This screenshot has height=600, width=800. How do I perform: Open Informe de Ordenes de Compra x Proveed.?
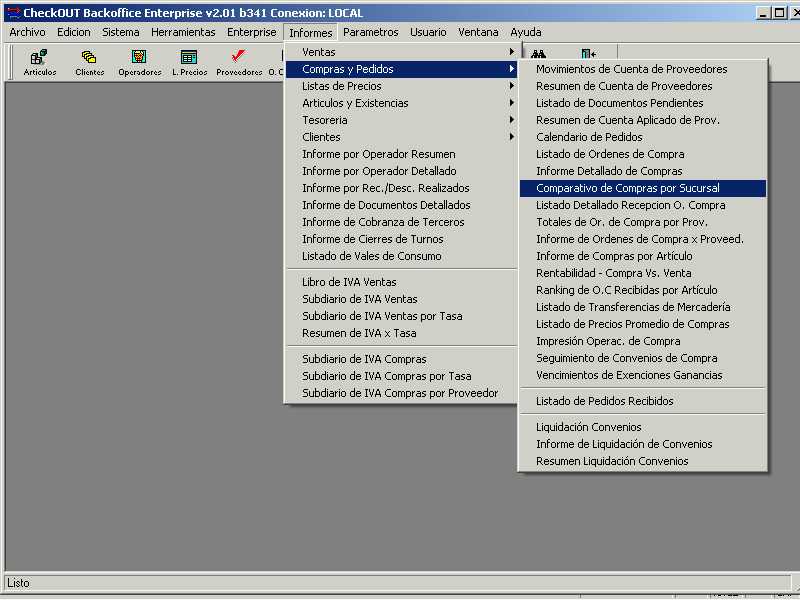(643, 239)
